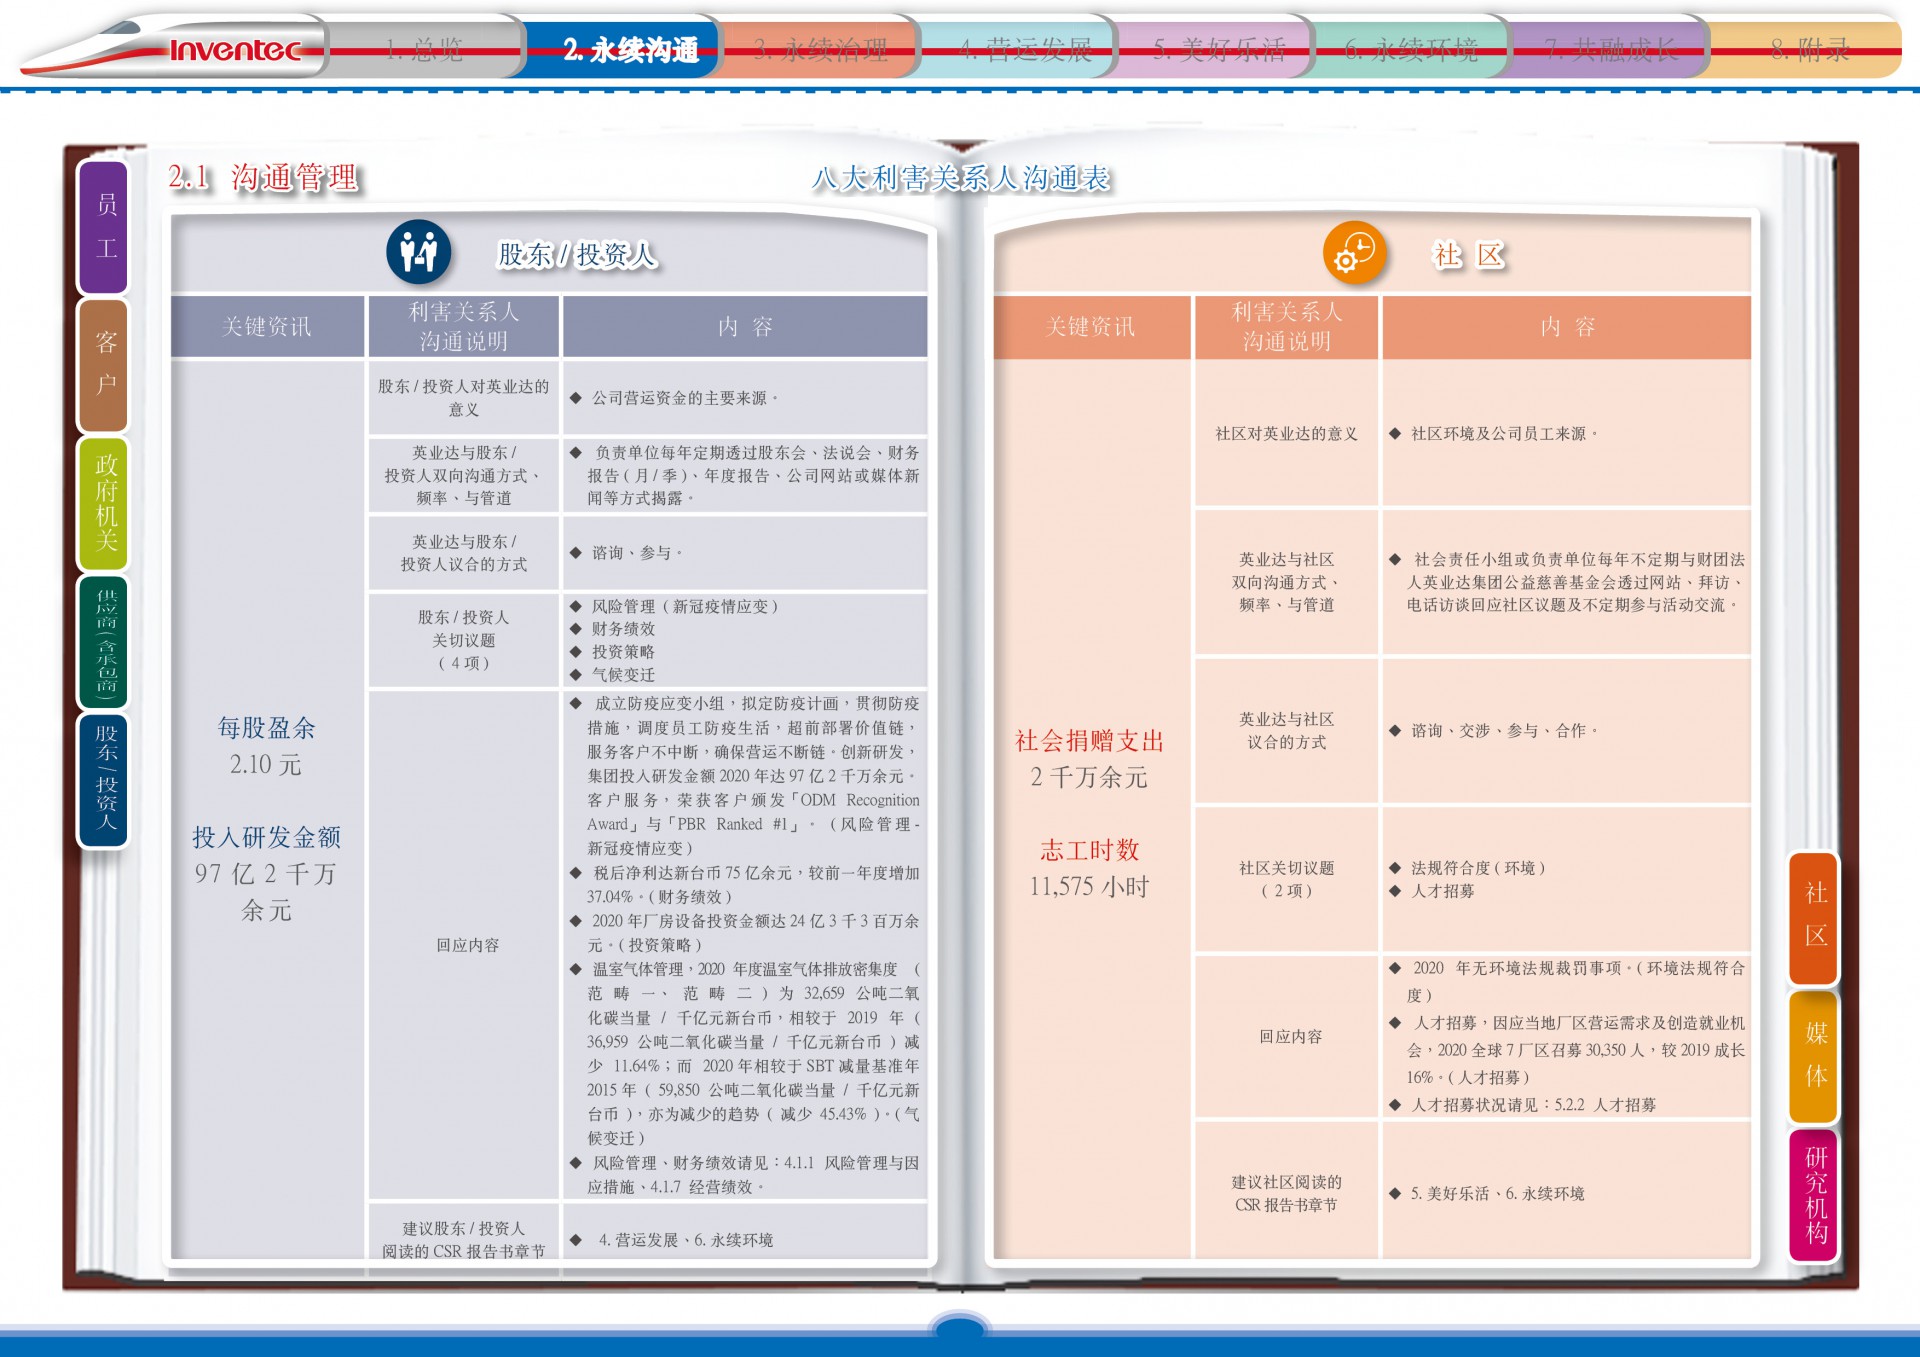
Task: Select the 员工 side bookmark
Action: [105, 226]
